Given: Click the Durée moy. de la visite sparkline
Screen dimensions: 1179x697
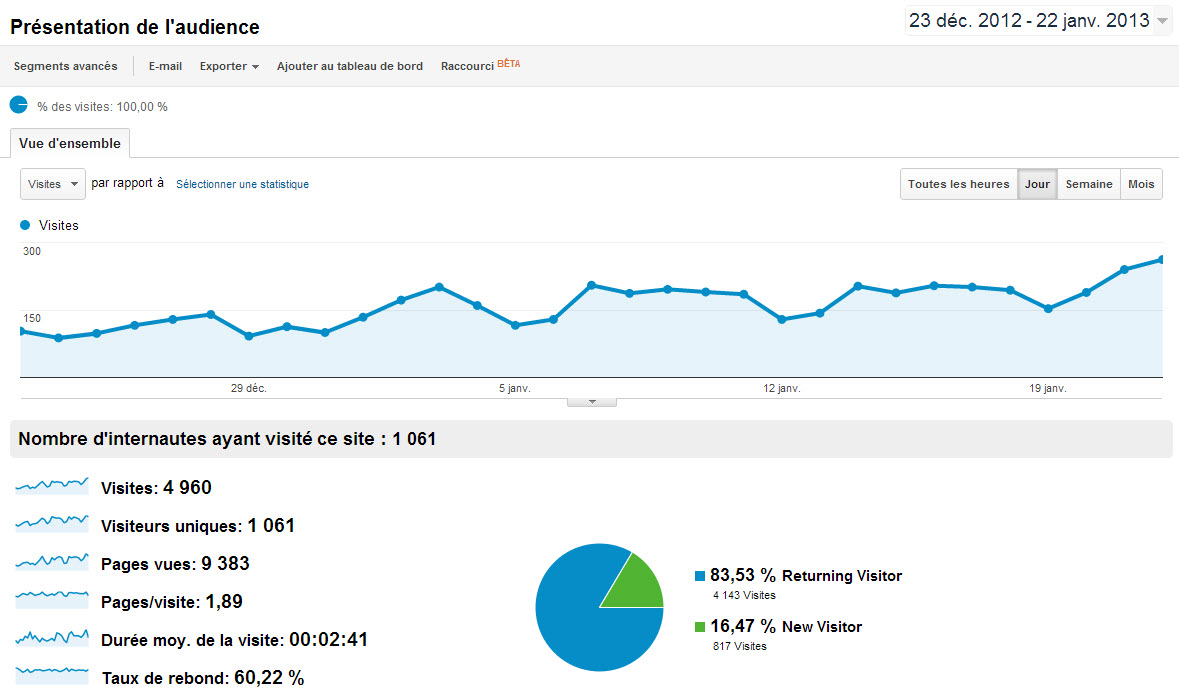Looking at the screenshot, I should pyautogui.click(x=52, y=638).
